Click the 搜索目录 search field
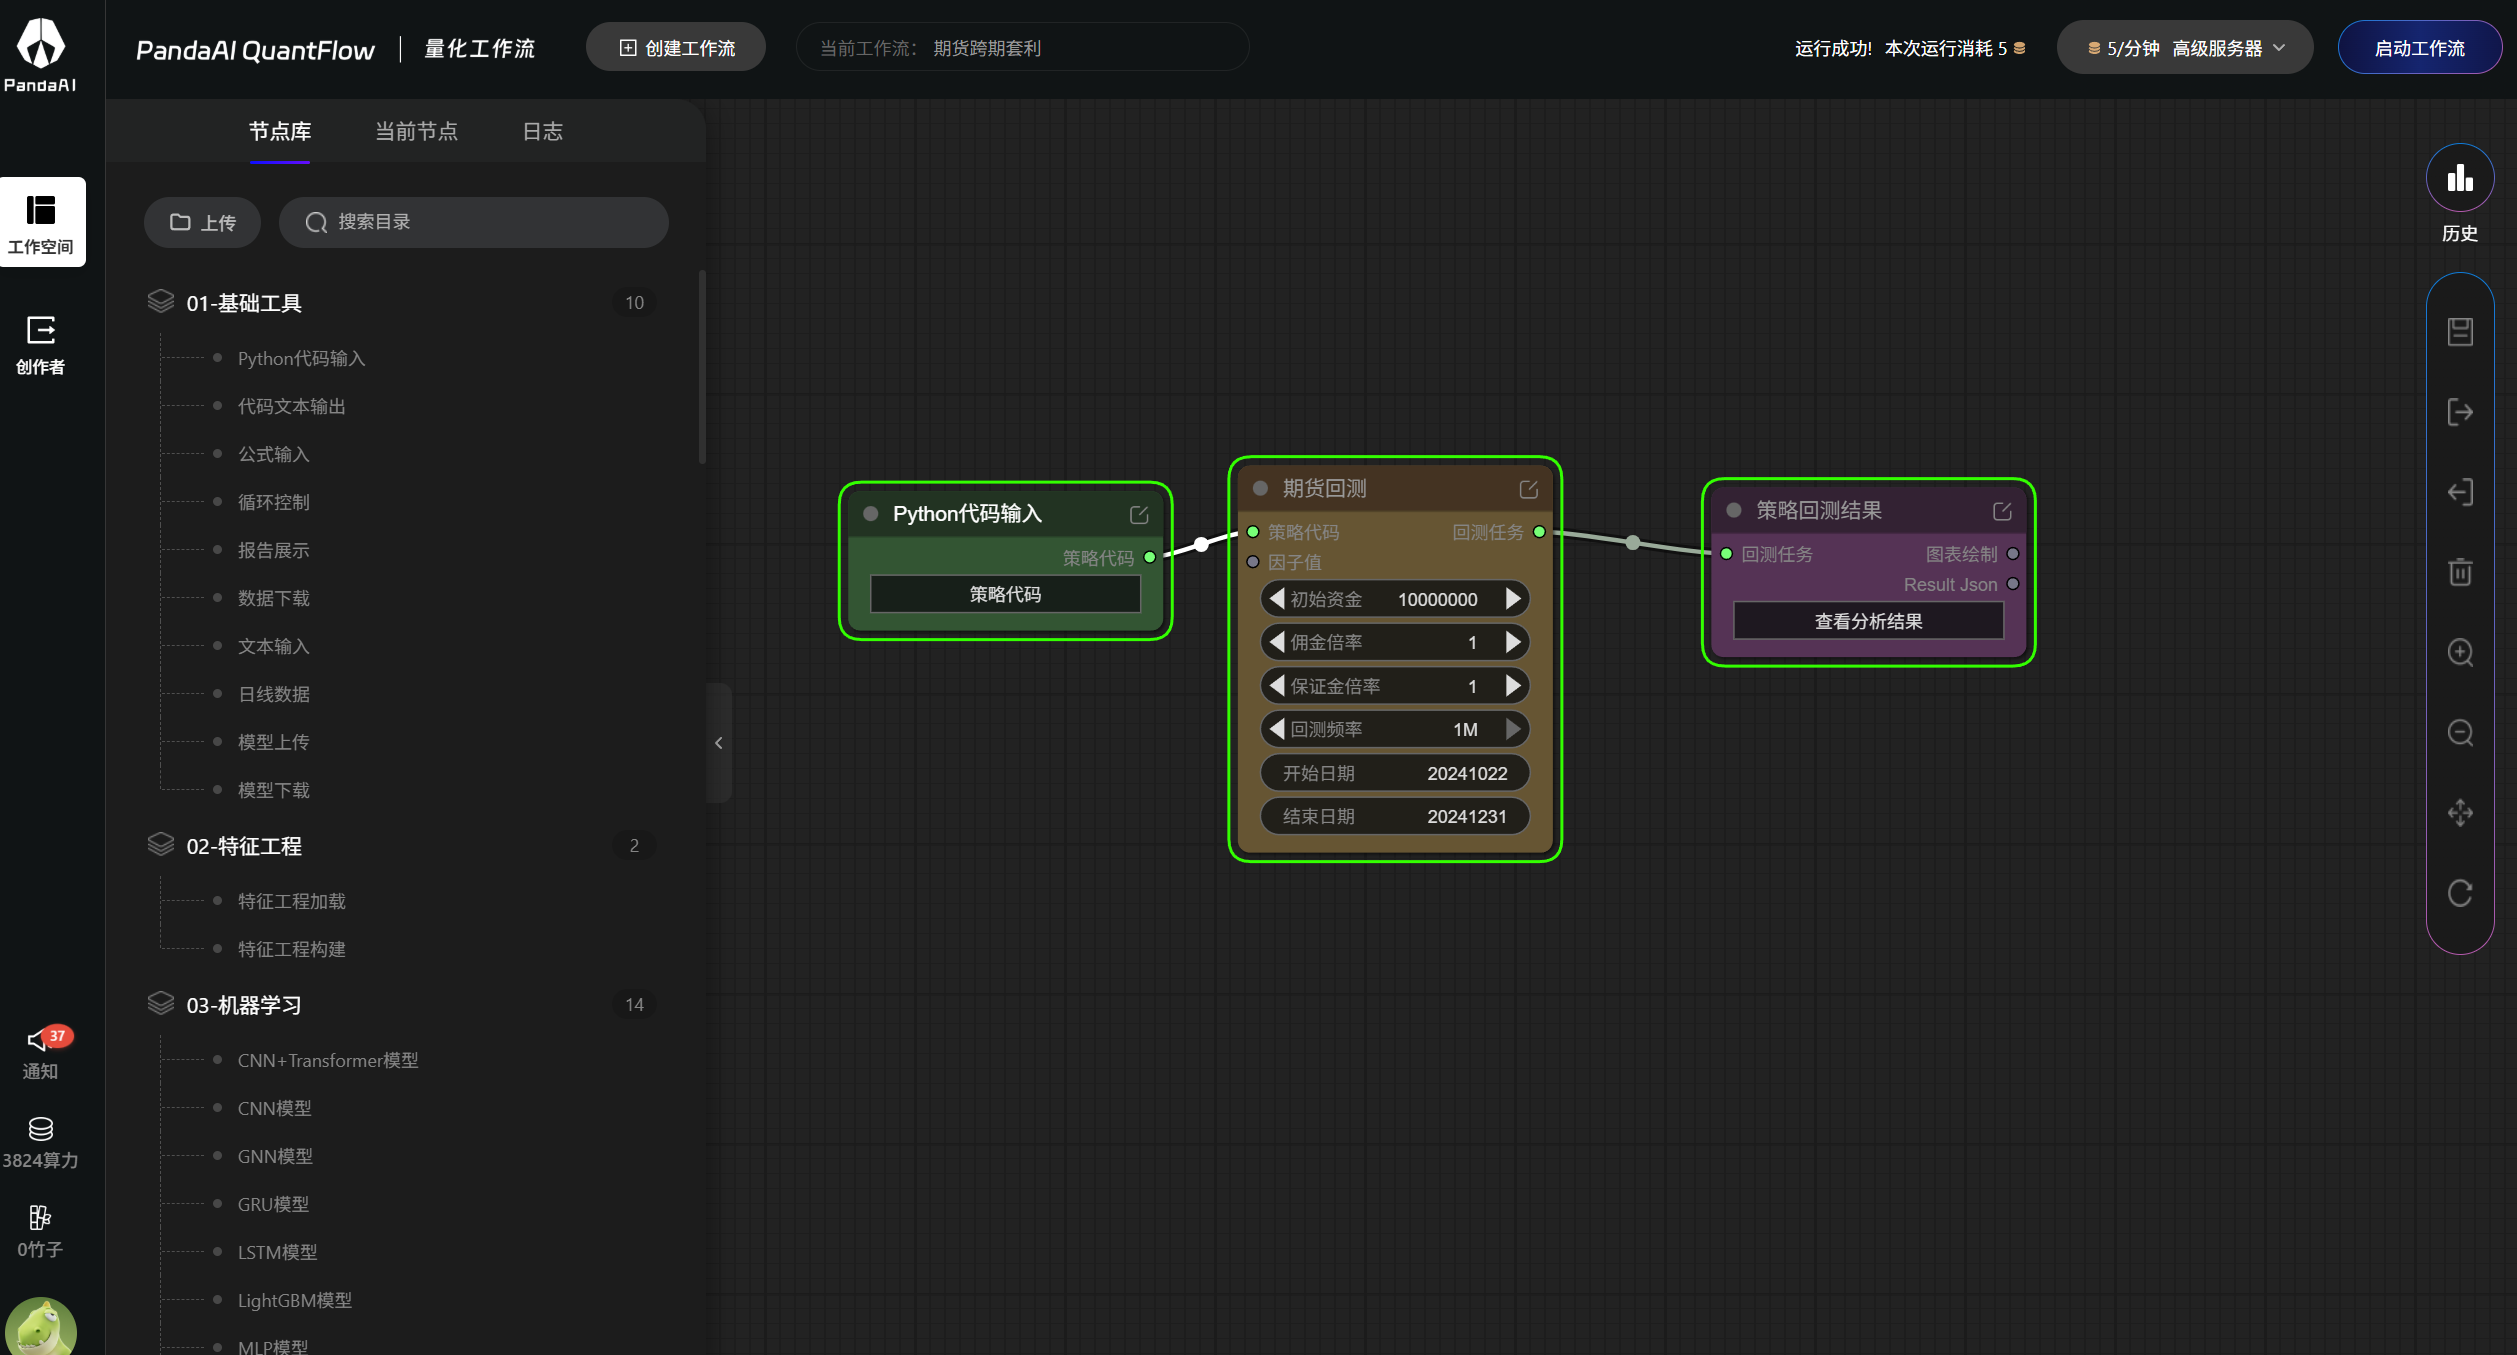The width and height of the screenshot is (2517, 1355). point(474,222)
